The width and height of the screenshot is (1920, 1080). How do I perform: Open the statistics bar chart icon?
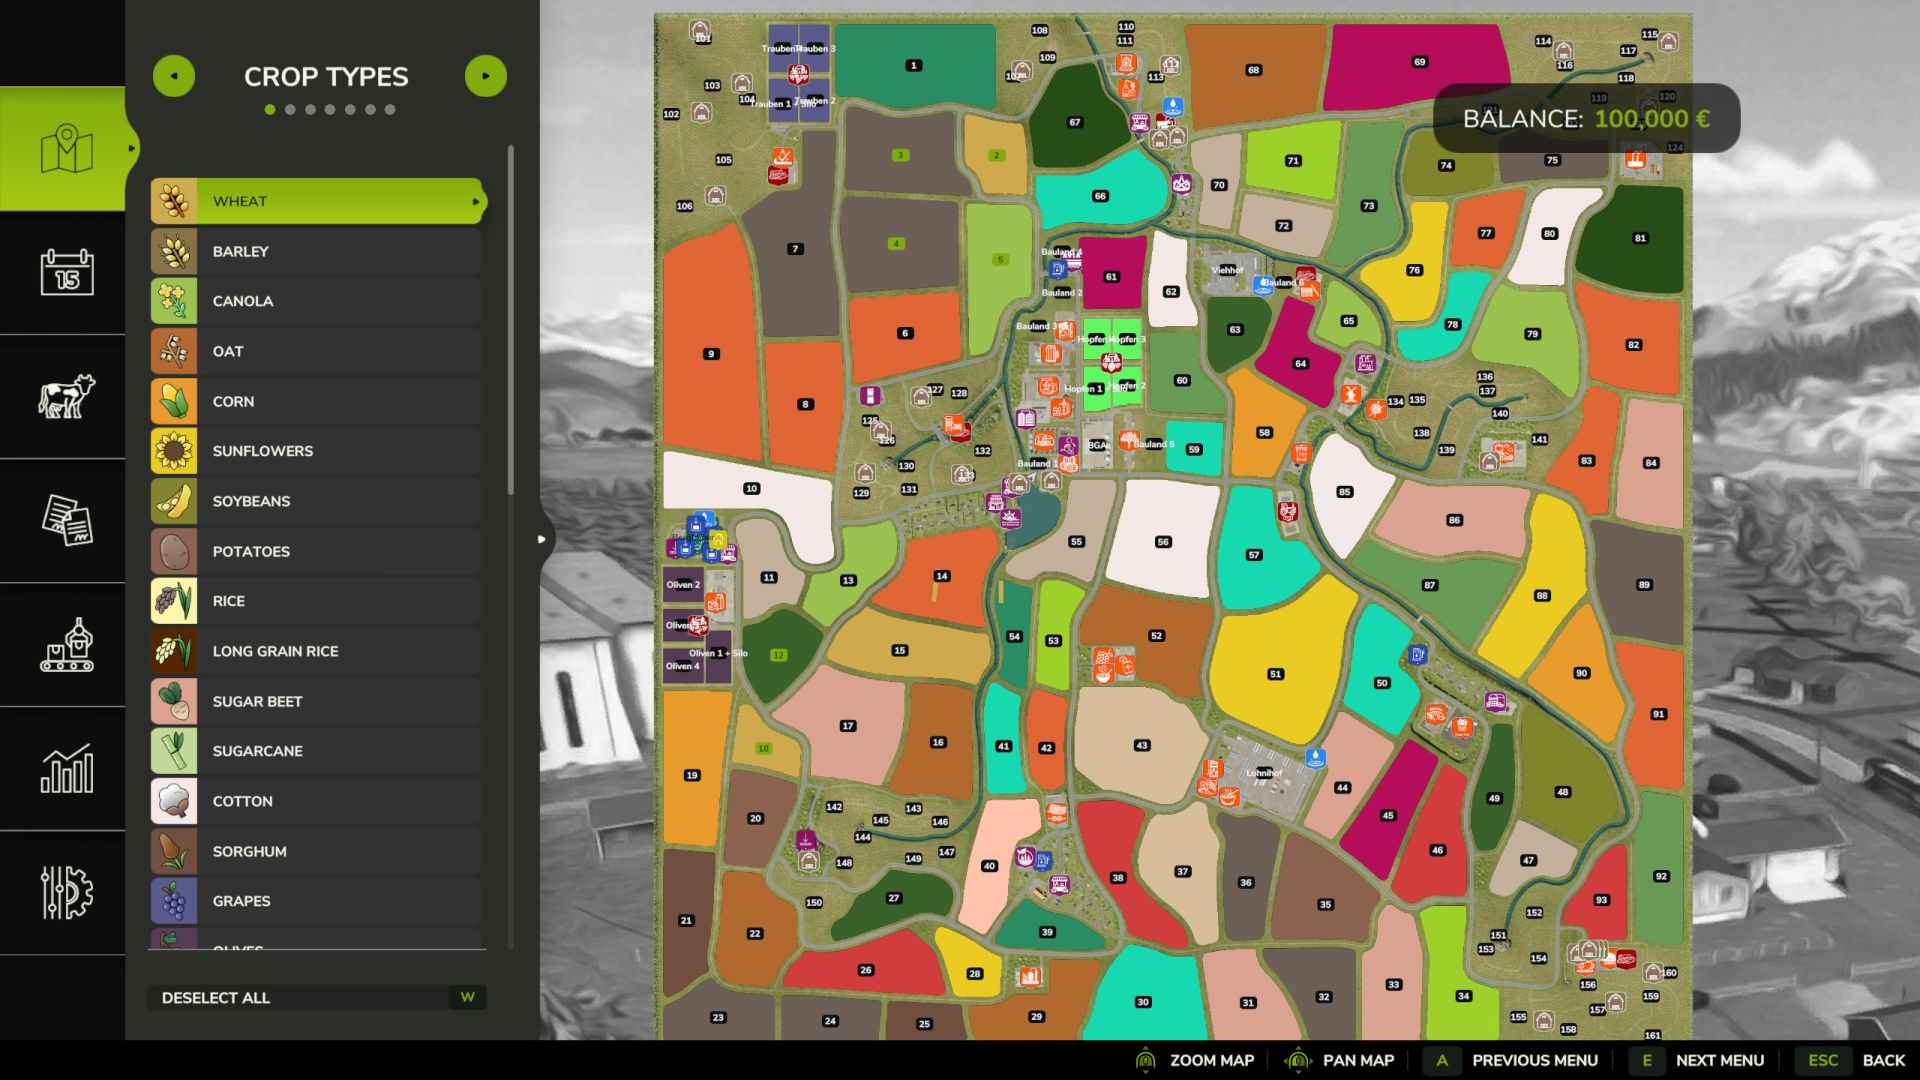[66, 768]
